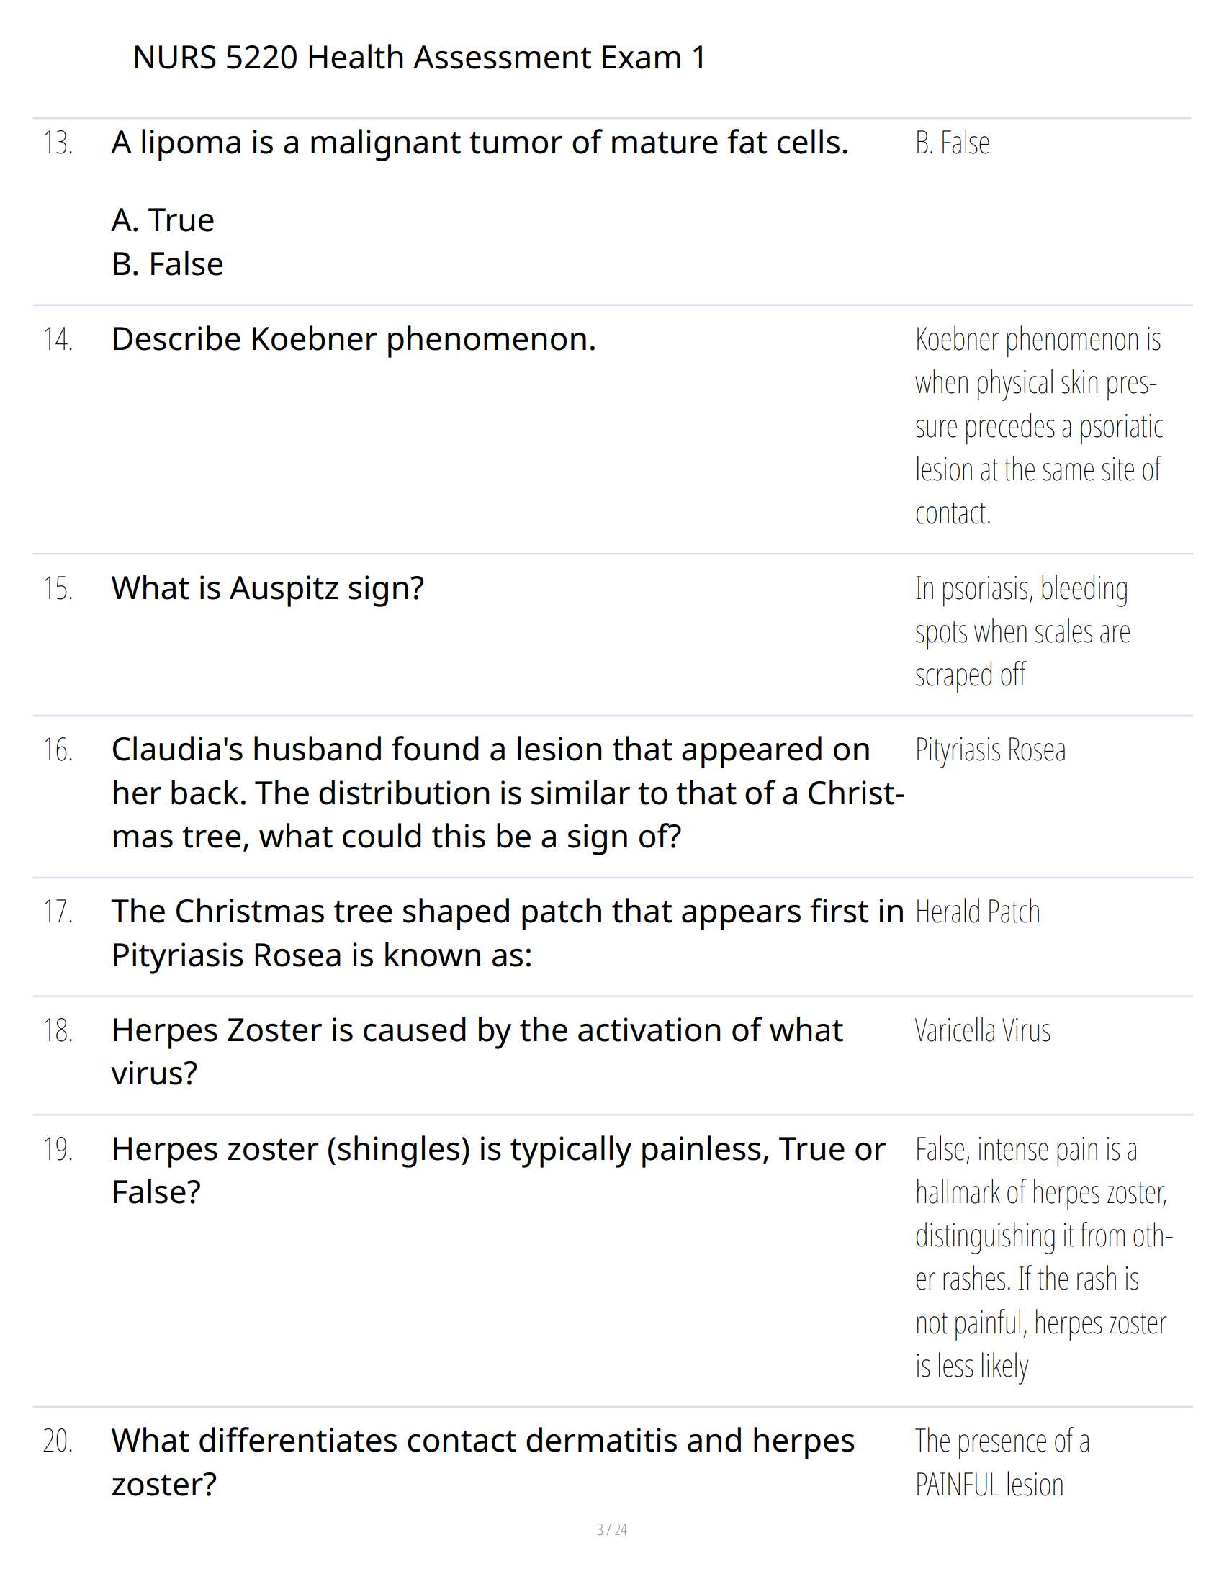Click the "Pityriasis Rosea" answer
The height and width of the screenshot is (1584, 1224).
(990, 750)
